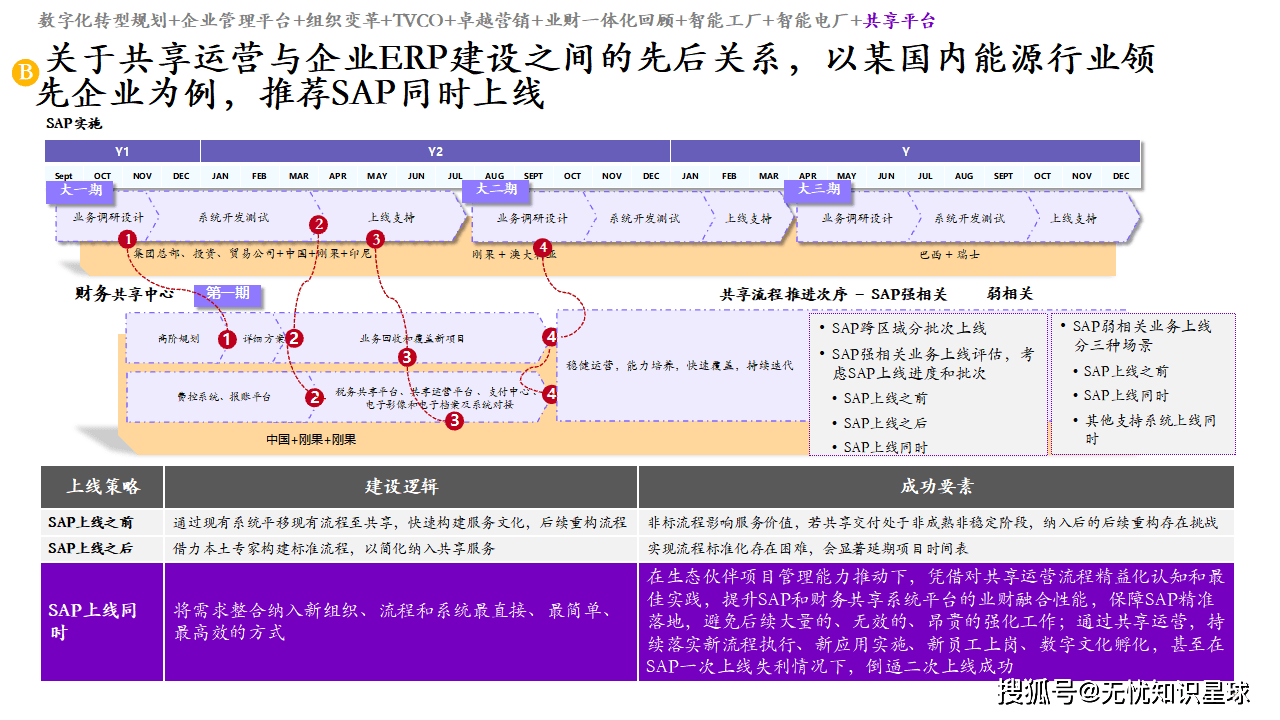The width and height of the screenshot is (1280, 720).
Task: Select the 大一期 phase tag
Action: pyautogui.click(x=80, y=189)
